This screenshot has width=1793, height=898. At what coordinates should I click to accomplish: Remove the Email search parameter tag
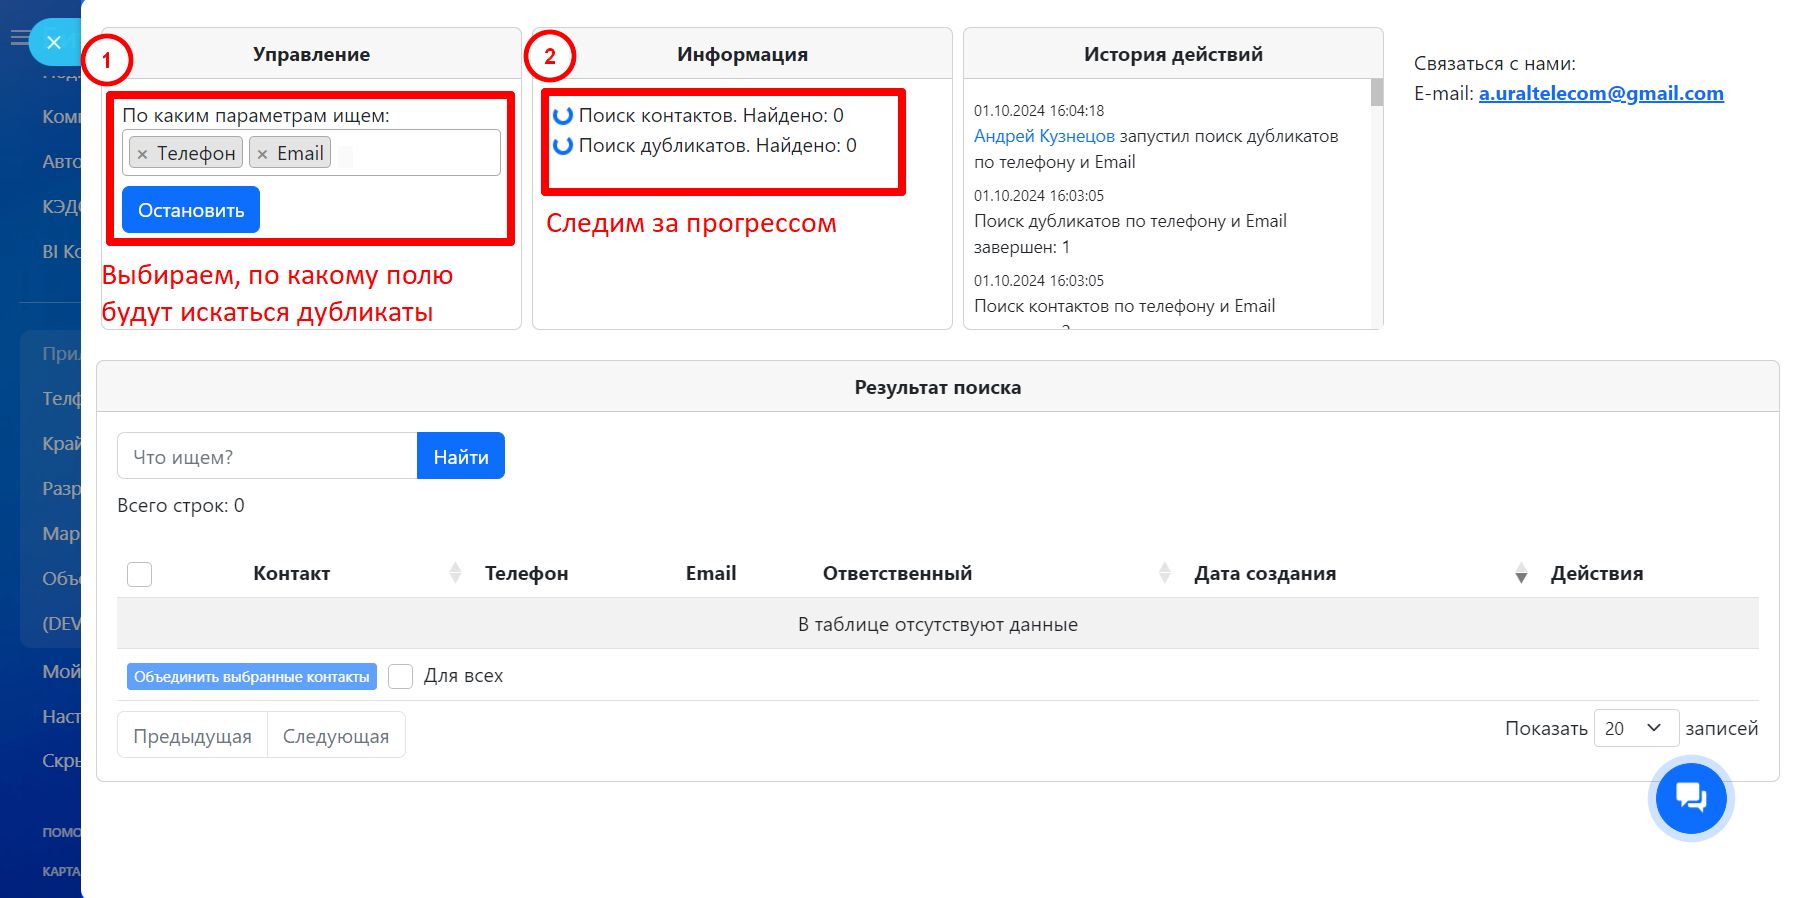pos(263,154)
